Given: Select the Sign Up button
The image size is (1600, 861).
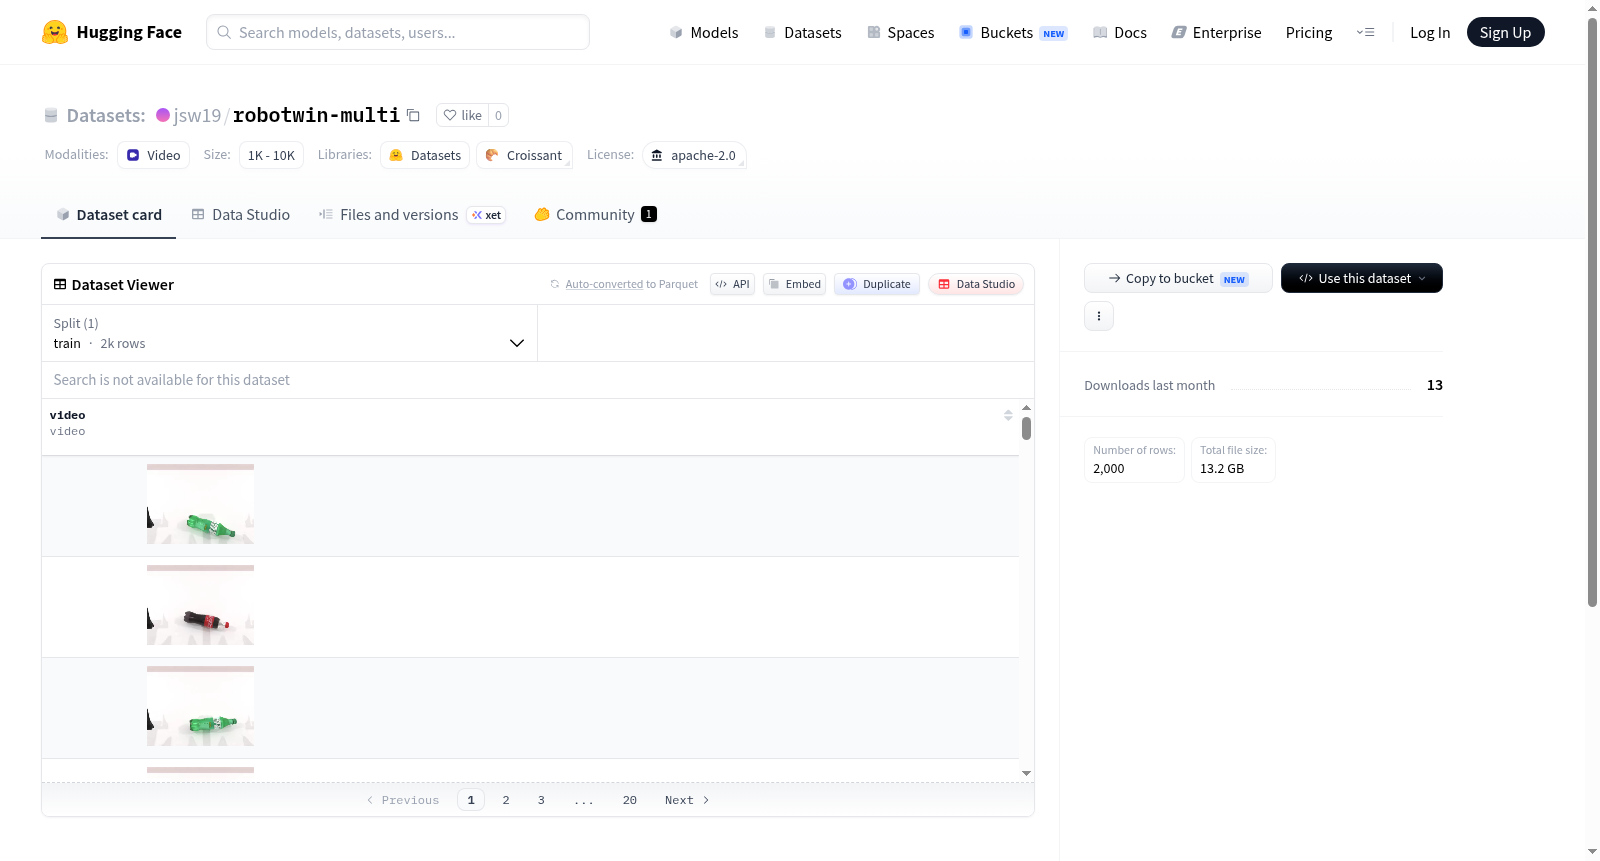Looking at the screenshot, I should point(1505,32).
